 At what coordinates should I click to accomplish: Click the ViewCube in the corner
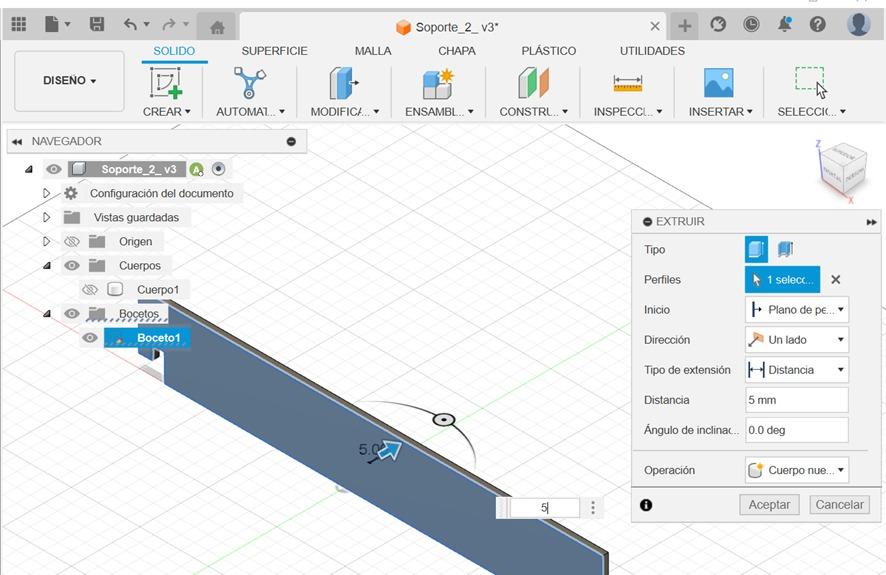(x=842, y=168)
